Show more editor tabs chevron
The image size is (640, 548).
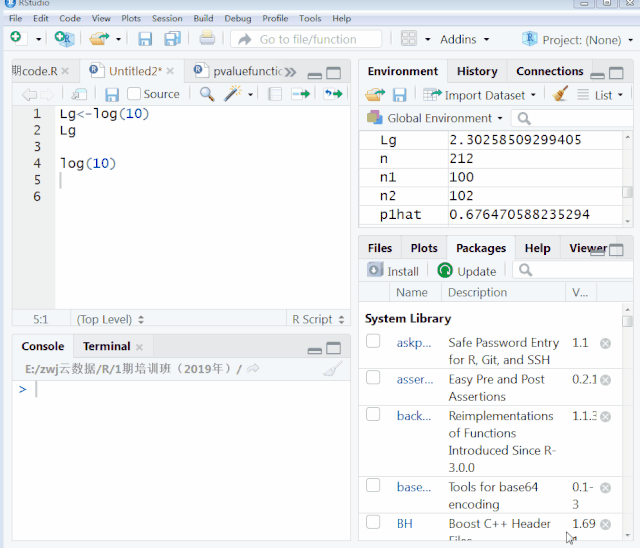[290, 72]
